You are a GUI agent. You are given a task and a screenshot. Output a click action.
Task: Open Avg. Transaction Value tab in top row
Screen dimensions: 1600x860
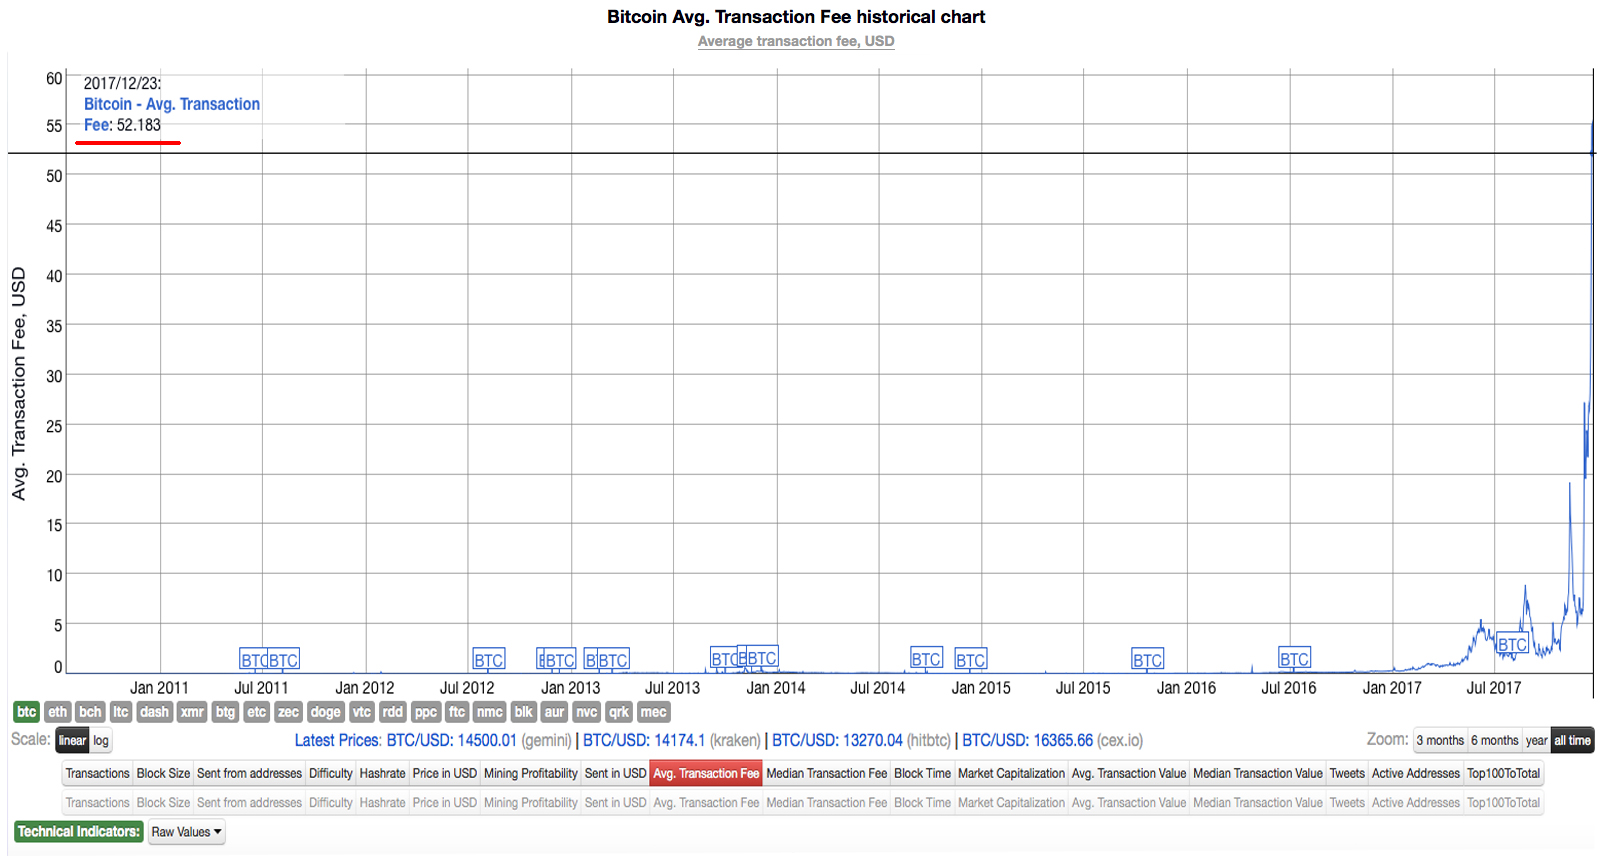click(x=1128, y=774)
